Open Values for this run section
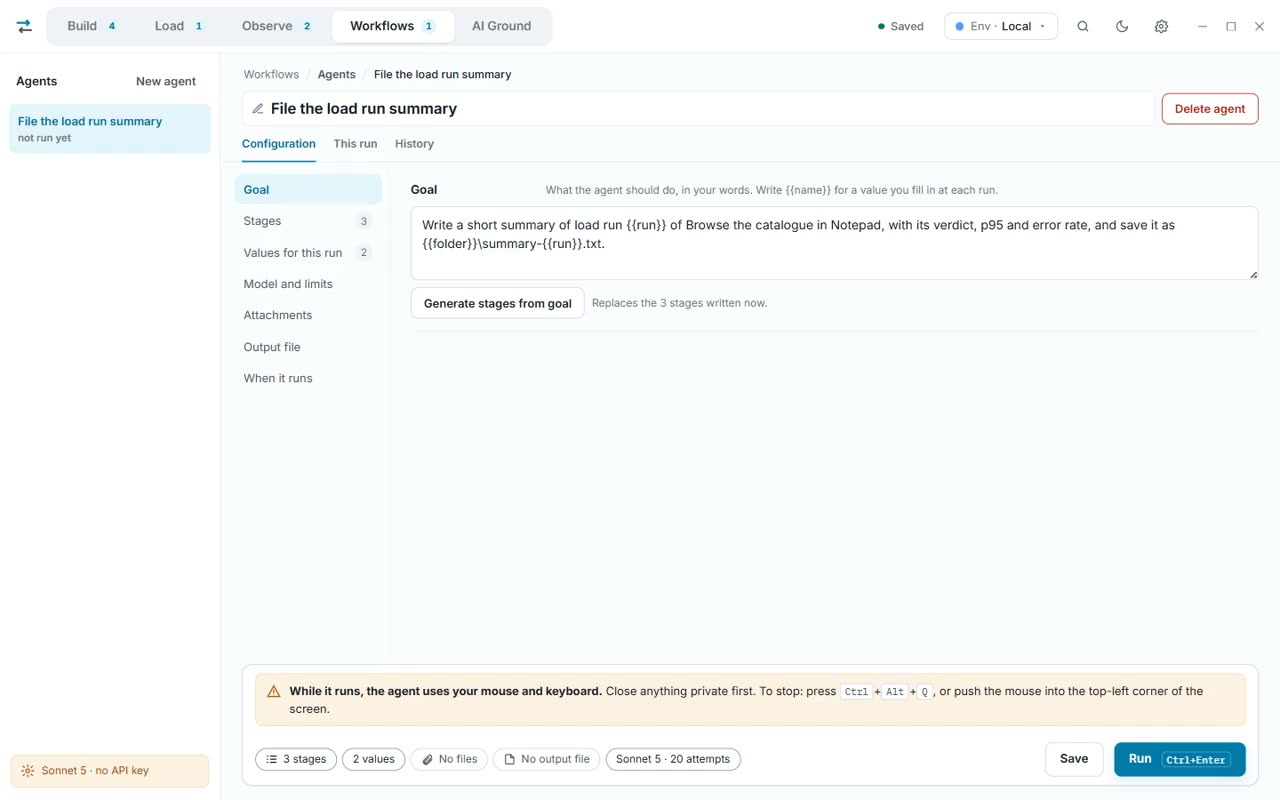This screenshot has height=800, width=1280. [x=308, y=253]
